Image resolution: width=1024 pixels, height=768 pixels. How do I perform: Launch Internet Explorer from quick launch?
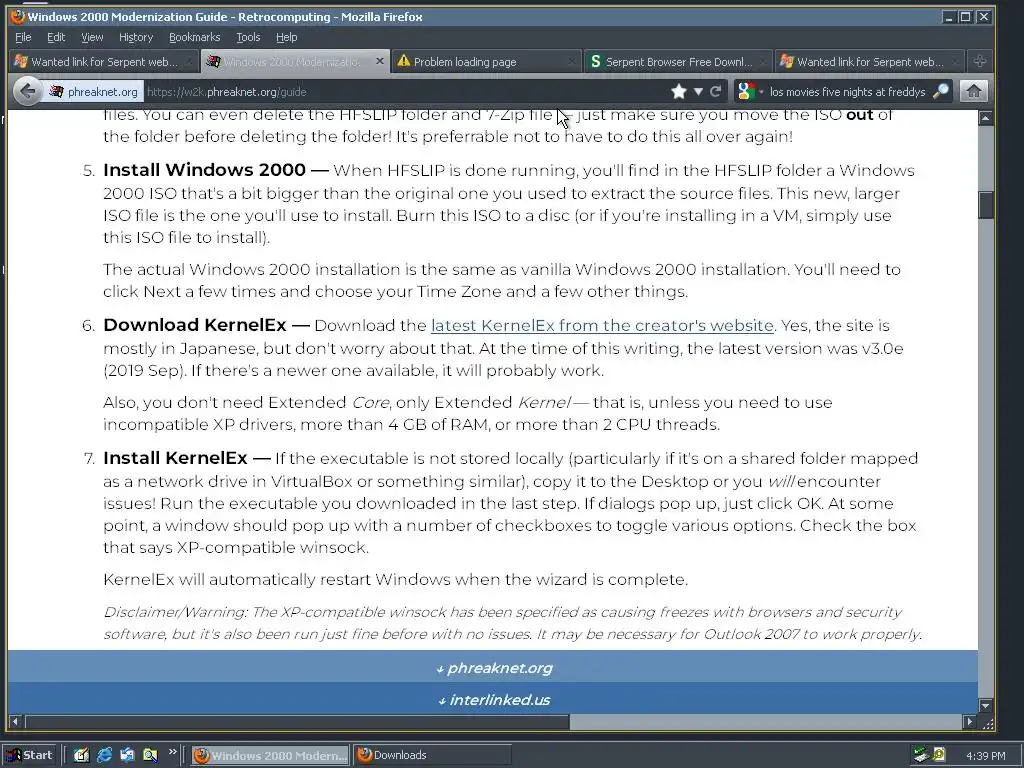[x=104, y=755]
